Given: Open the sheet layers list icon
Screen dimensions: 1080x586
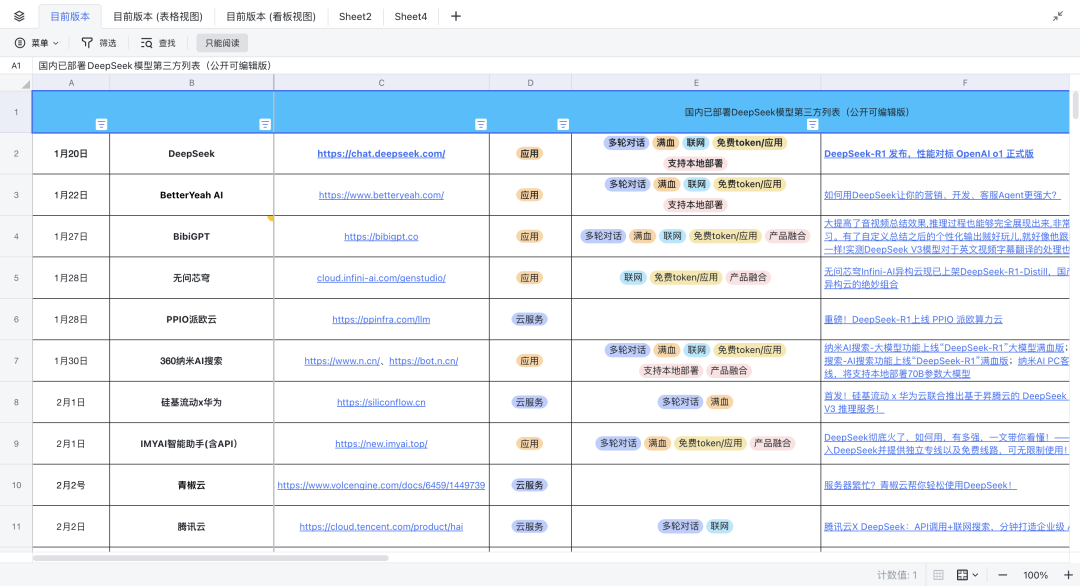Looking at the screenshot, I should click(19, 16).
